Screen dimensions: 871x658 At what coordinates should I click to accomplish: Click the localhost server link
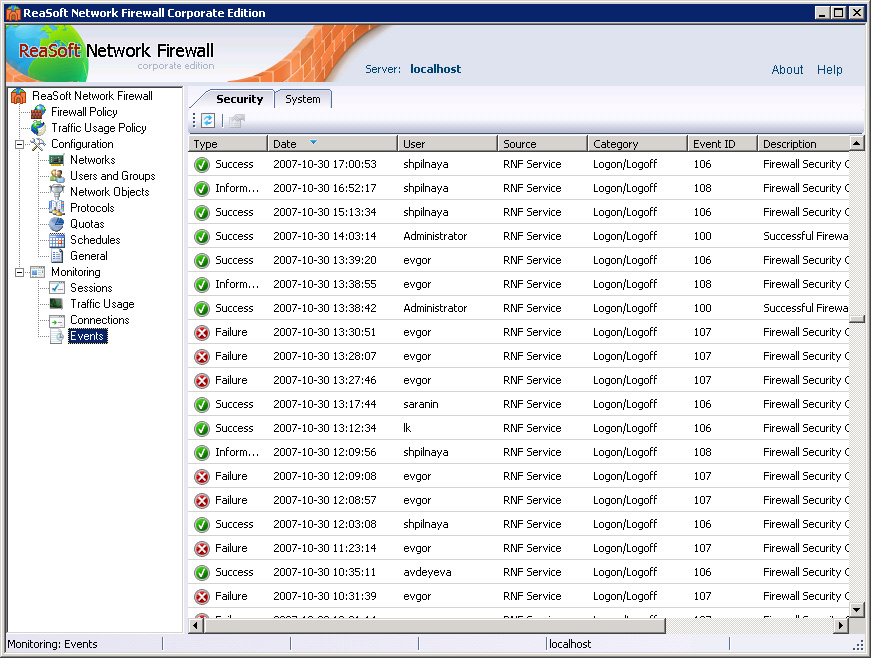436,69
